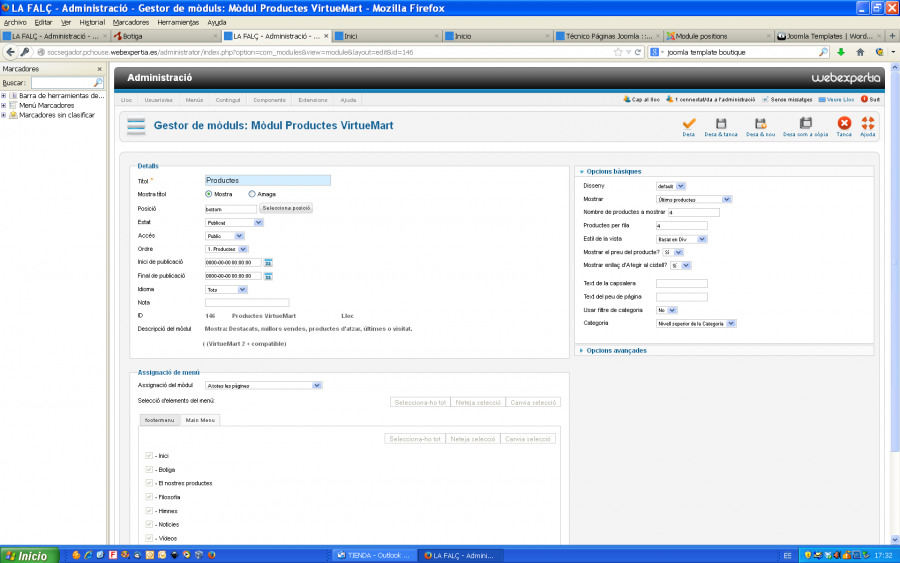The image size is (900, 563).
Task: Open the Mostrar products dropdown
Action: [x=693, y=199]
